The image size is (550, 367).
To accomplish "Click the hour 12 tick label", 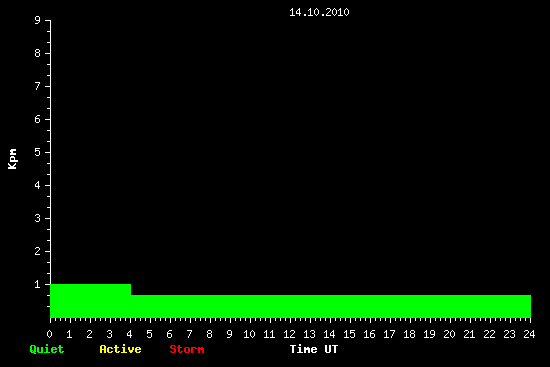I will tap(289, 334).
